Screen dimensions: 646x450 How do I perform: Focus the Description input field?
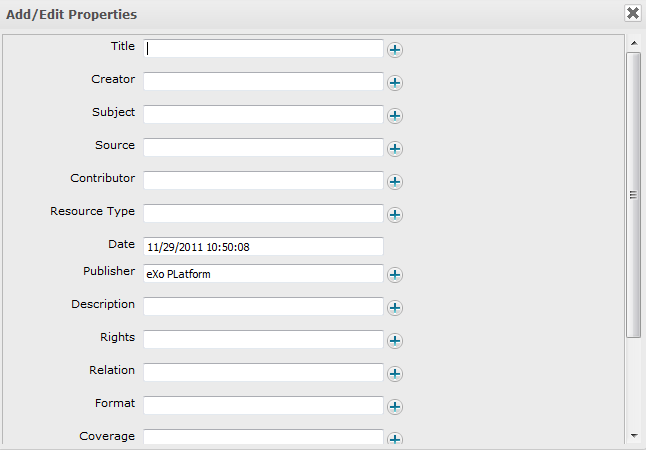(263, 306)
